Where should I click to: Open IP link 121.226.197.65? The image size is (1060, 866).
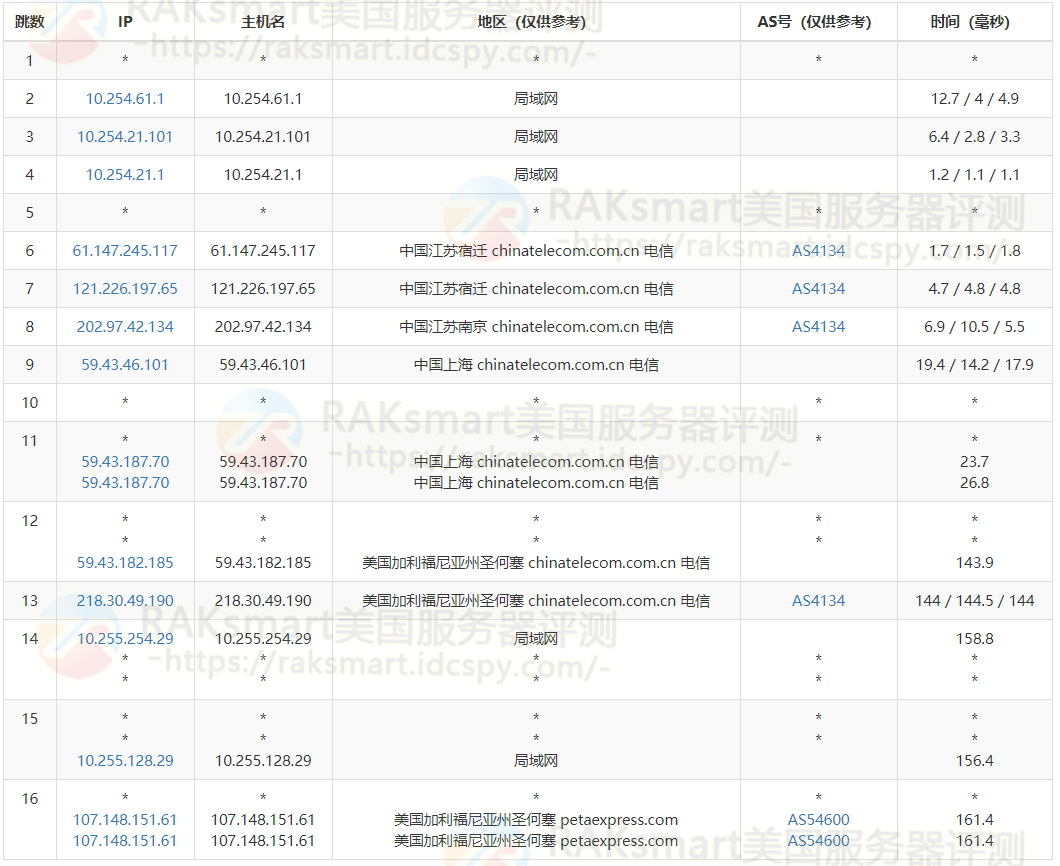tap(125, 289)
